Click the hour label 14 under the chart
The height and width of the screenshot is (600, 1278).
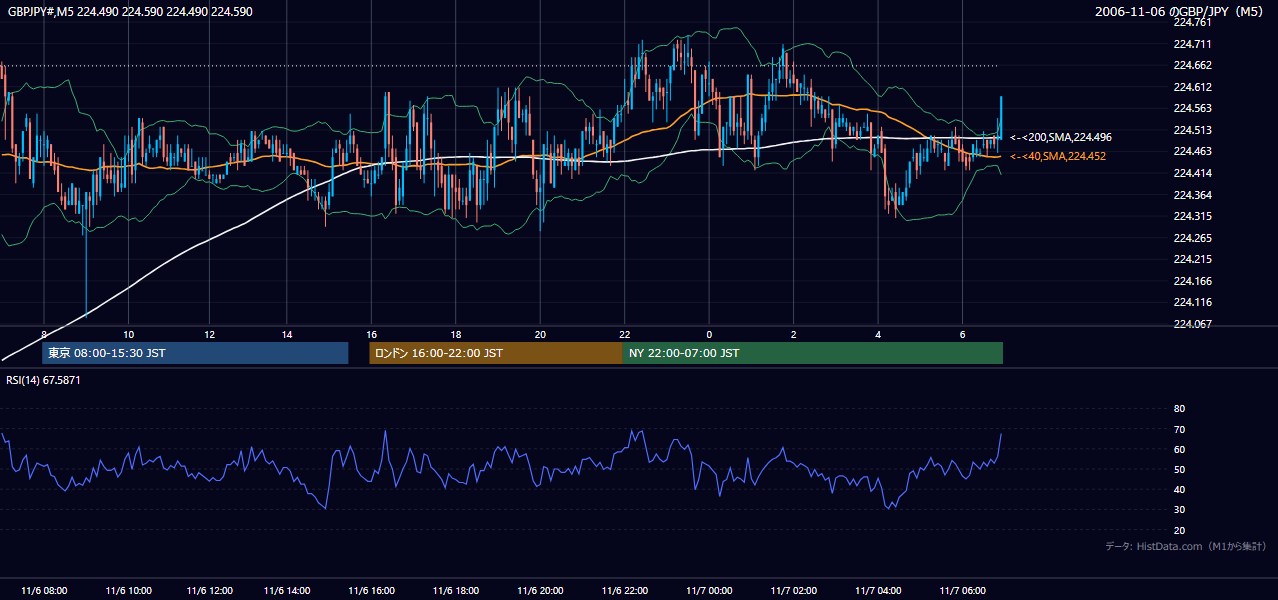click(x=287, y=334)
